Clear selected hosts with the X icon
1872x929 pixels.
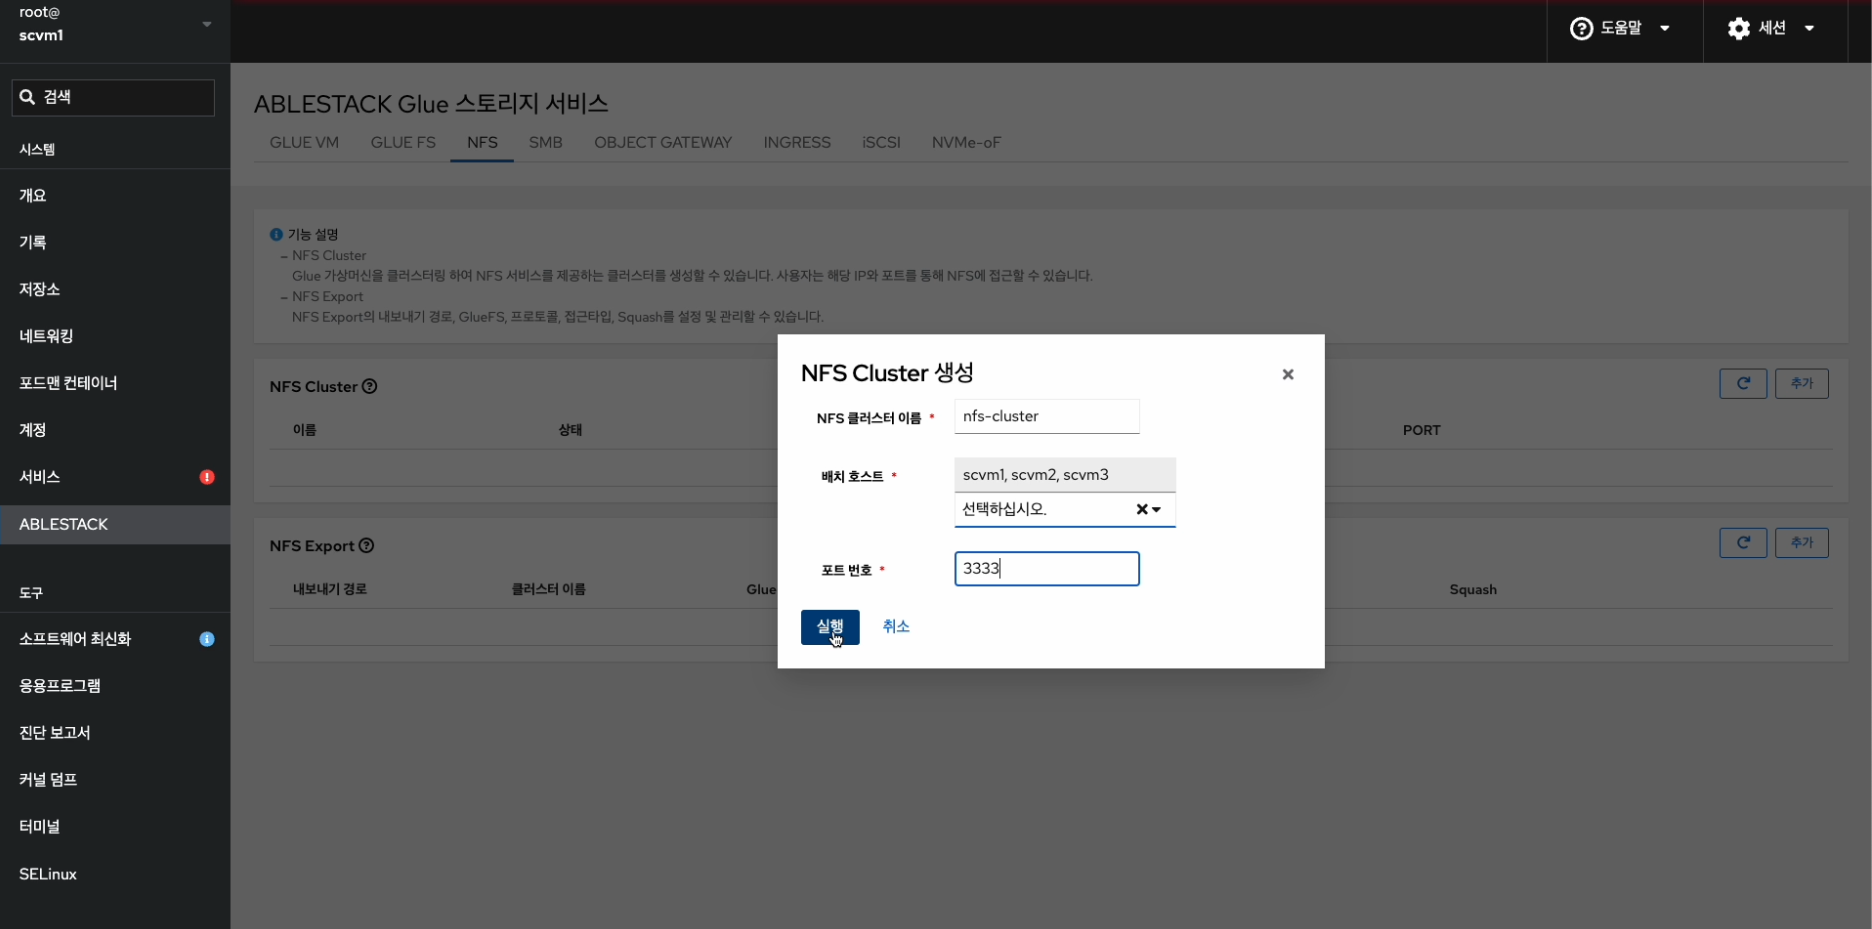click(x=1141, y=510)
